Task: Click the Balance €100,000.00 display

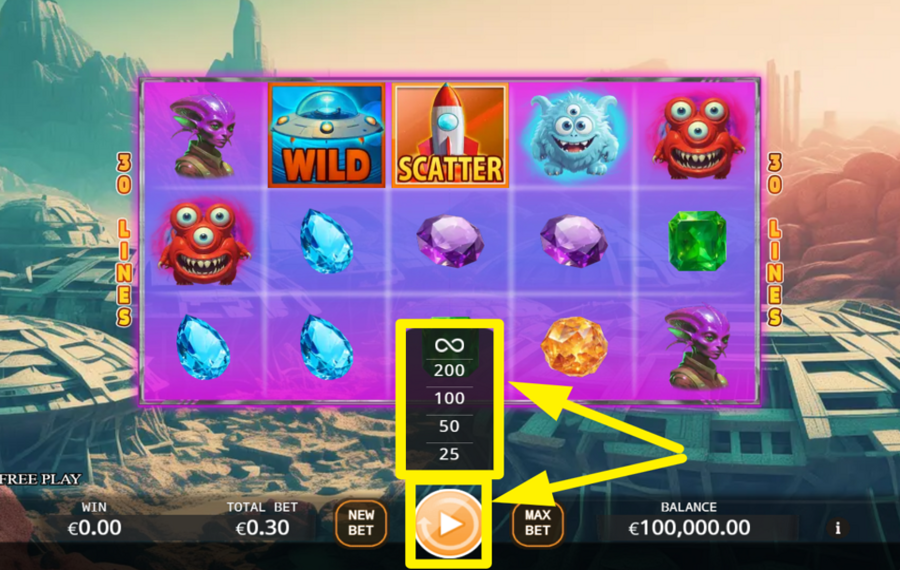Action: tap(689, 519)
